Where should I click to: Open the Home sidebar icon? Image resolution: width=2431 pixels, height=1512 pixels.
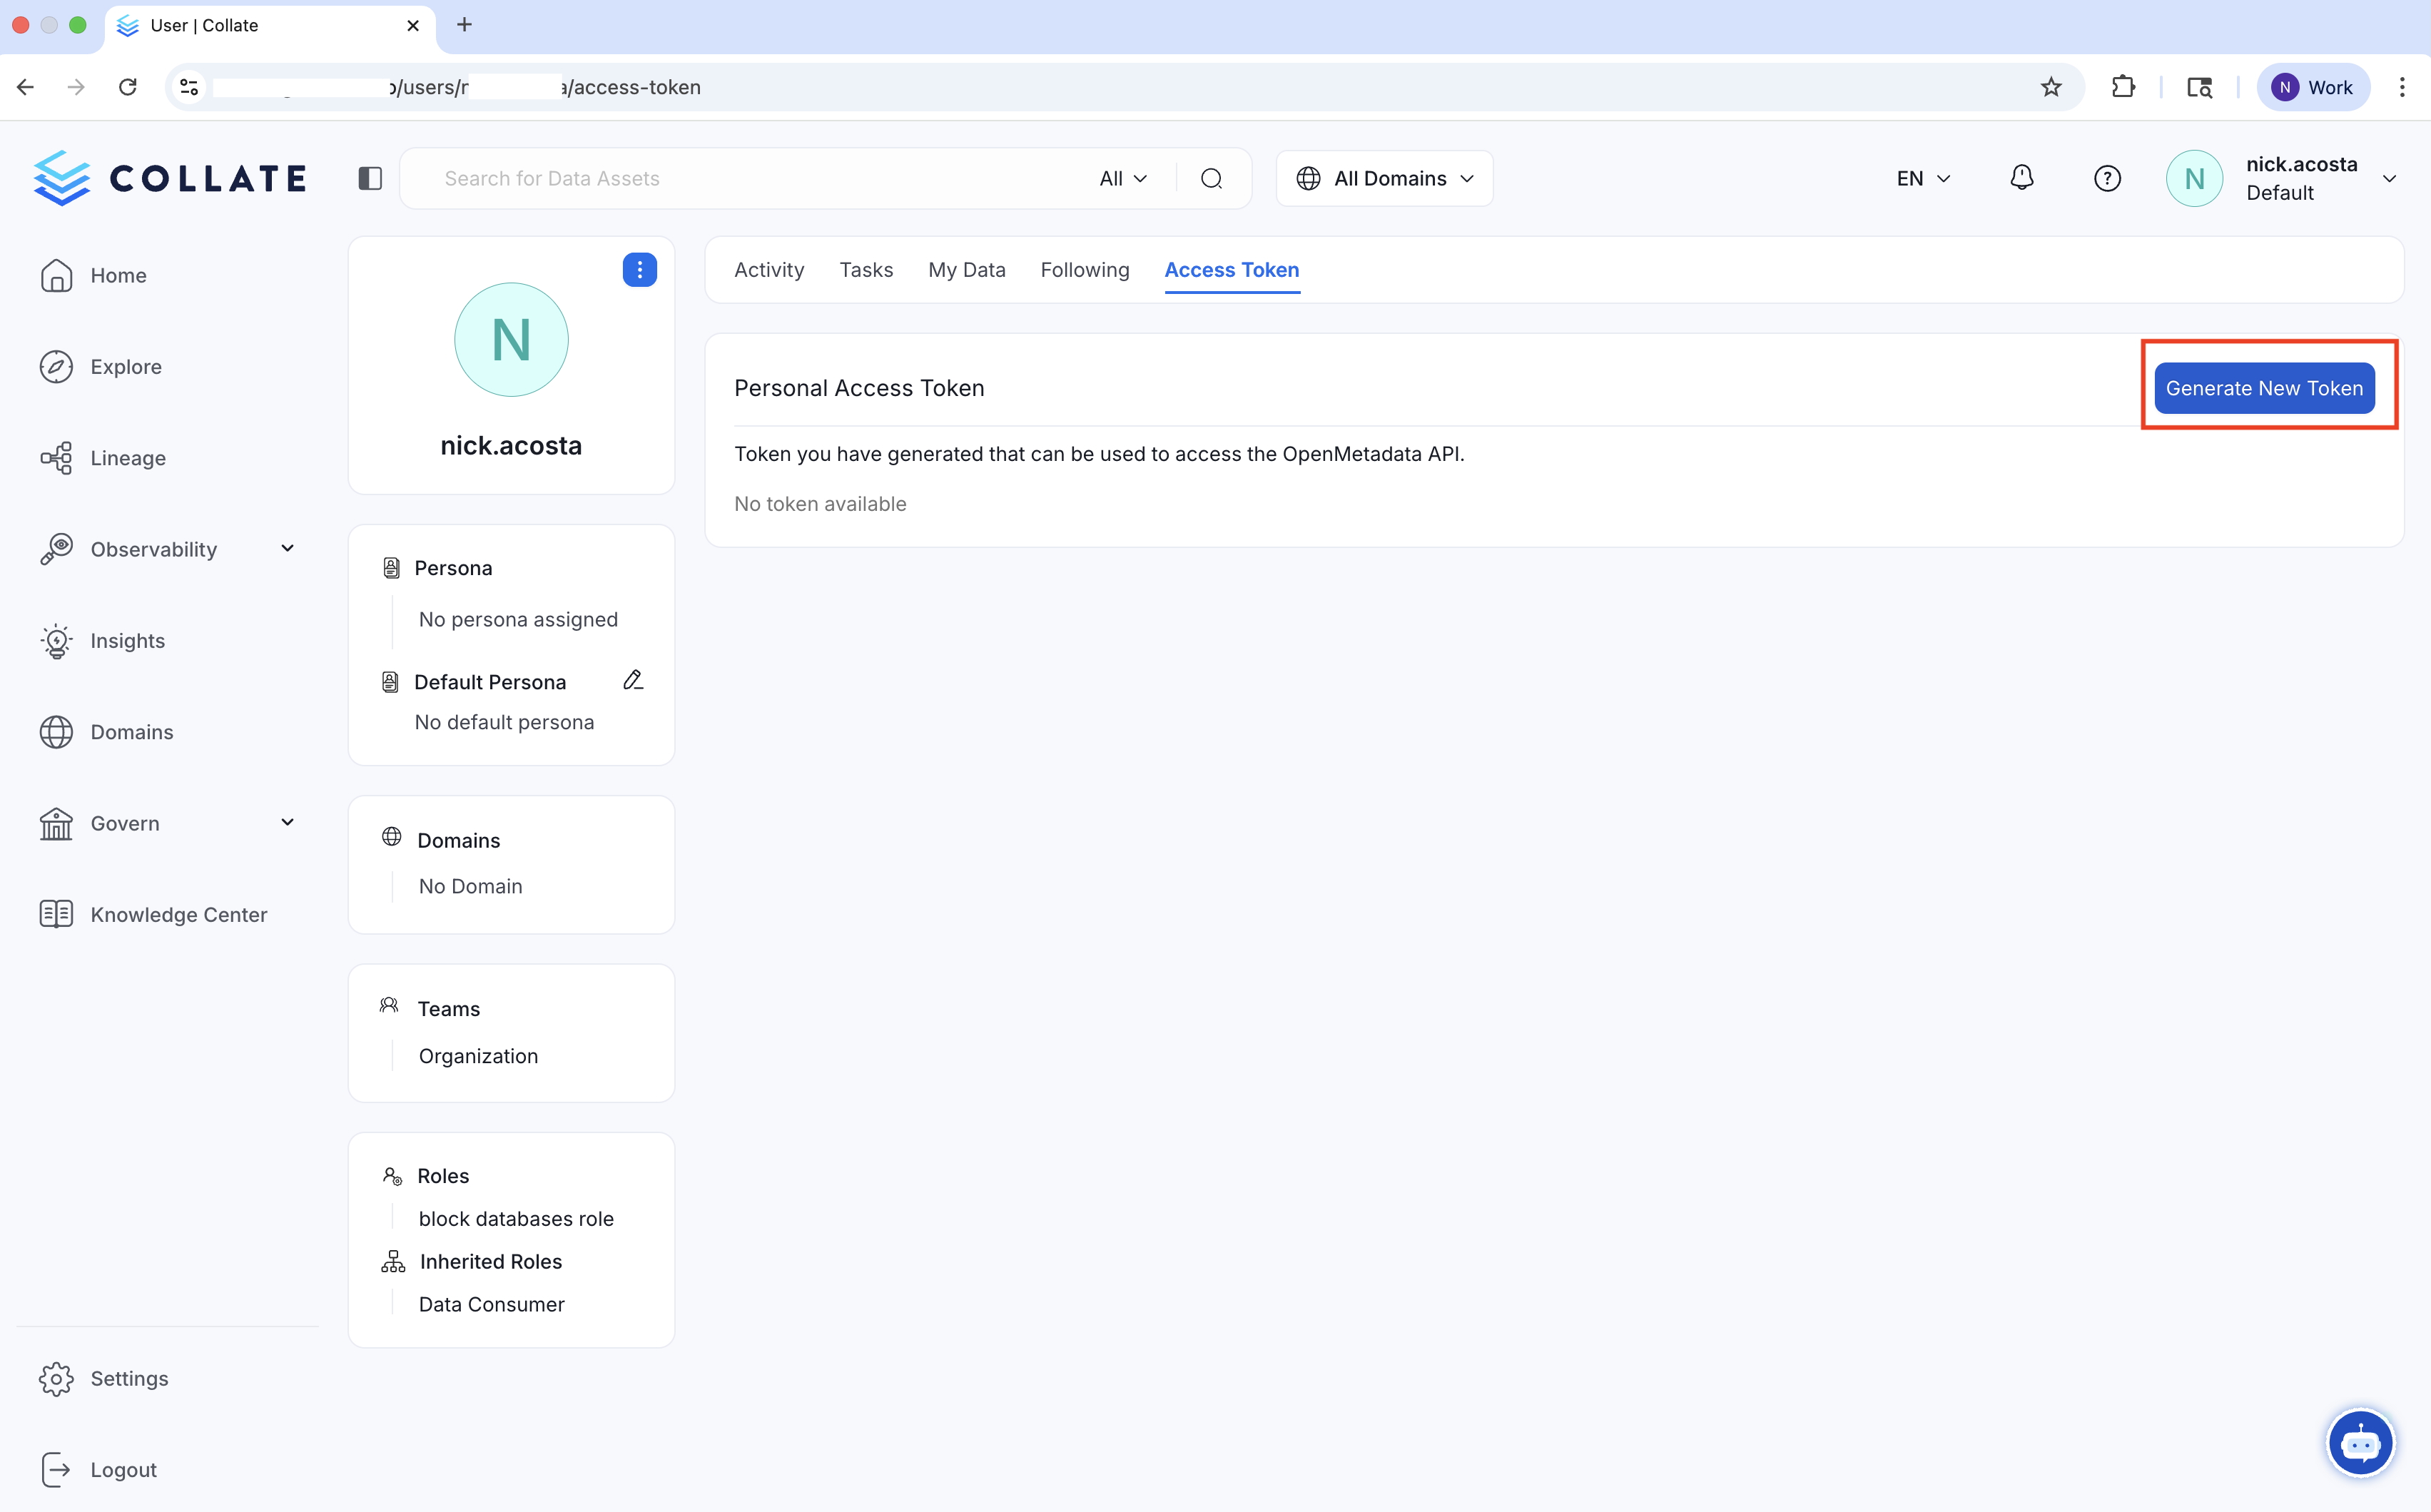tap(56, 275)
